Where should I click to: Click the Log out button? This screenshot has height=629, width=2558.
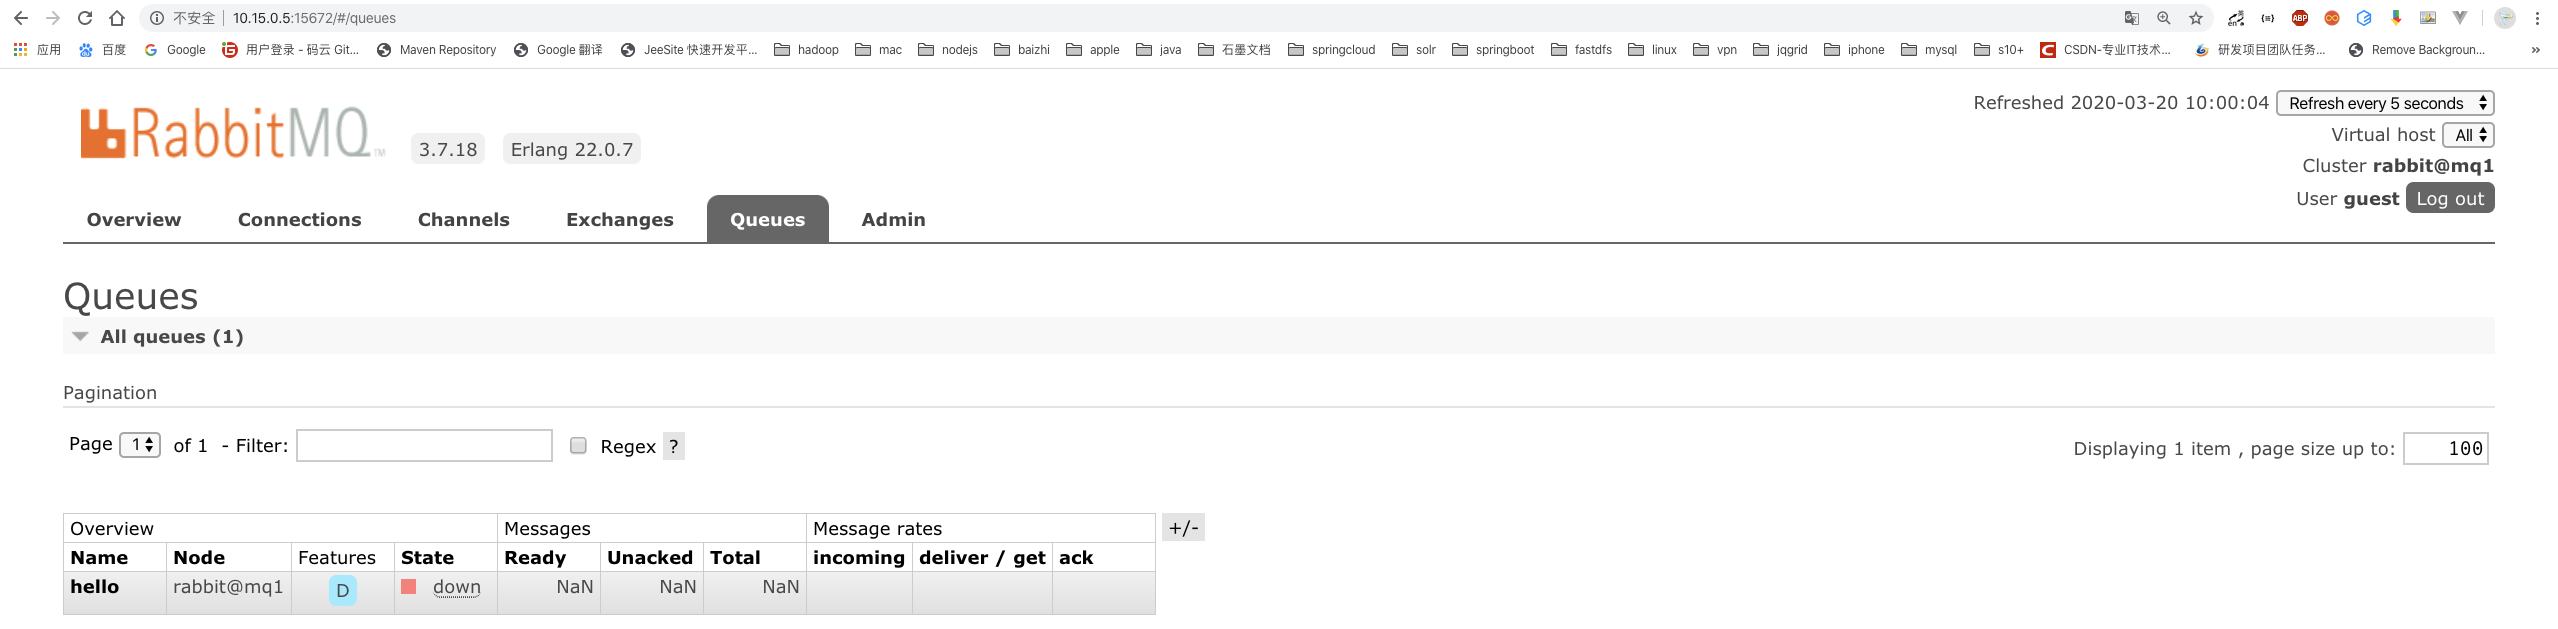point(2450,198)
